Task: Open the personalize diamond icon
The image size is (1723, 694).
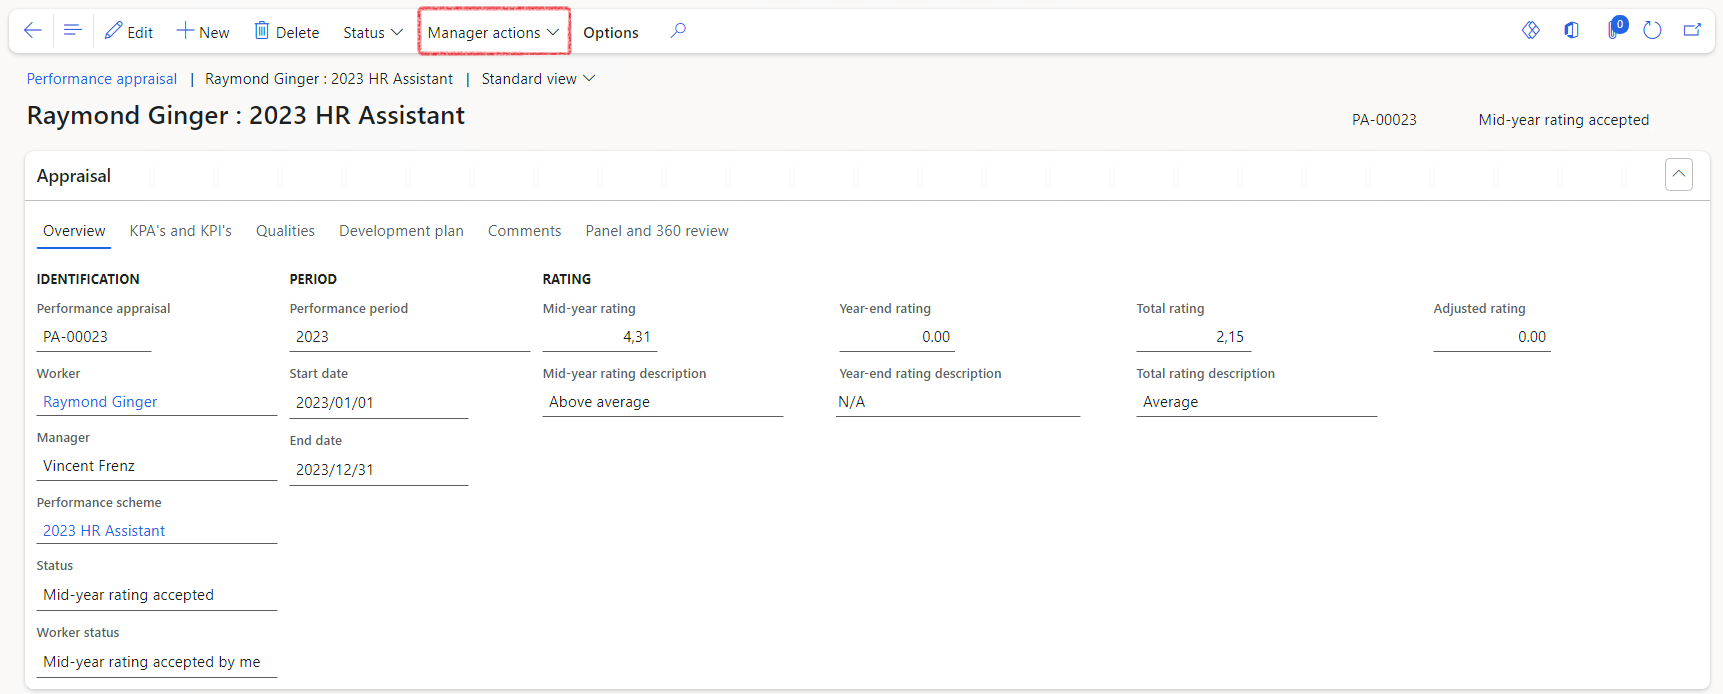Action: tap(1531, 30)
